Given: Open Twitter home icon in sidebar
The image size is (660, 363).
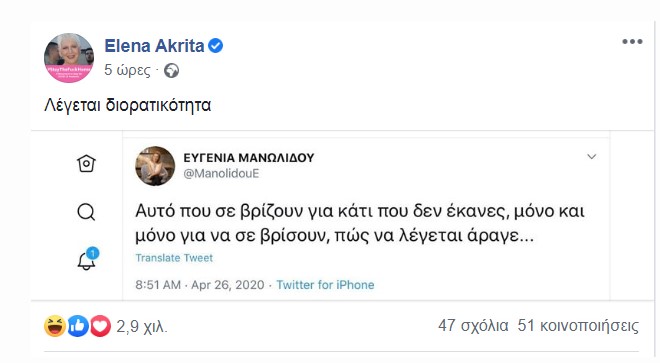Looking at the screenshot, I should click(x=86, y=163).
